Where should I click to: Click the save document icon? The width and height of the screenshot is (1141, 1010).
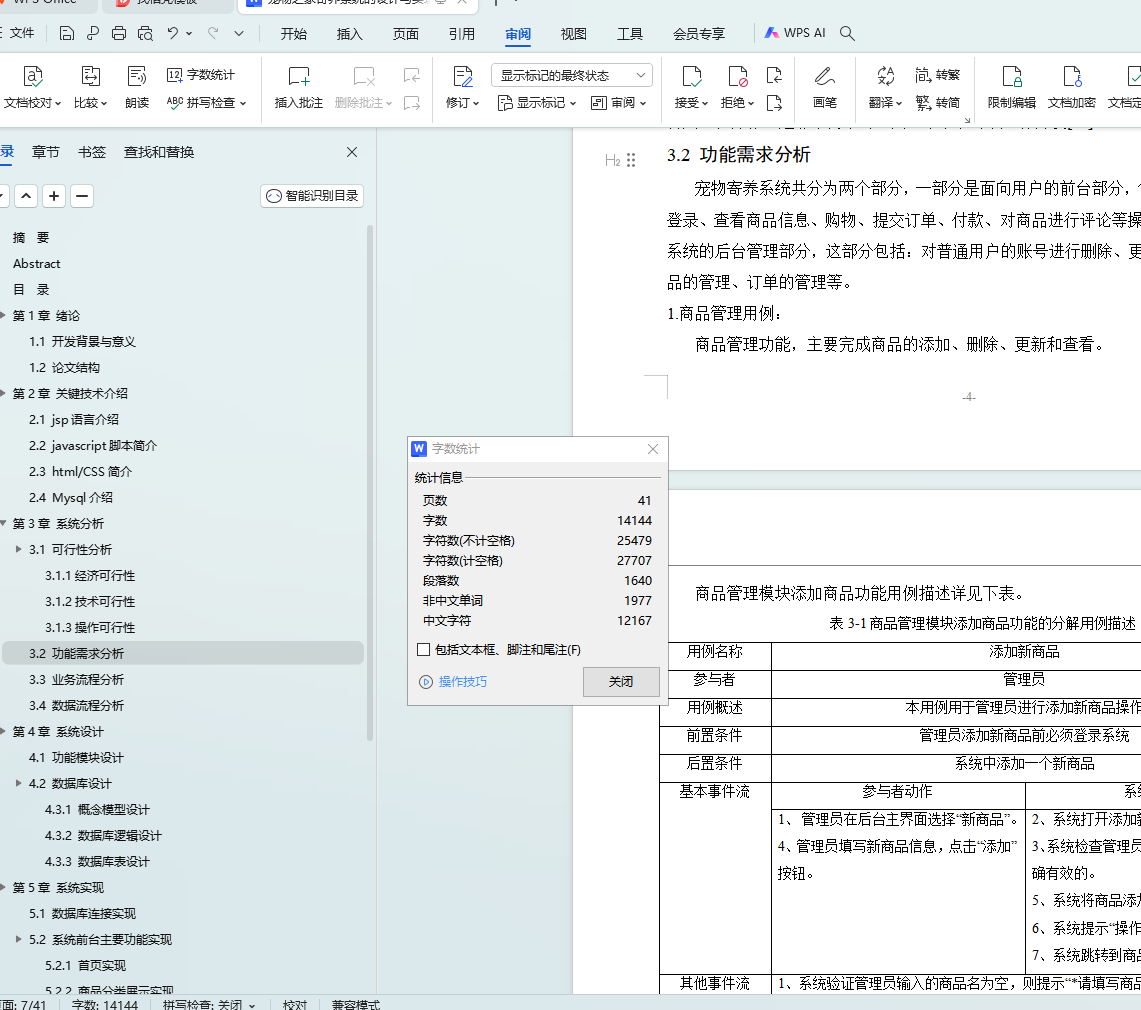coord(66,33)
